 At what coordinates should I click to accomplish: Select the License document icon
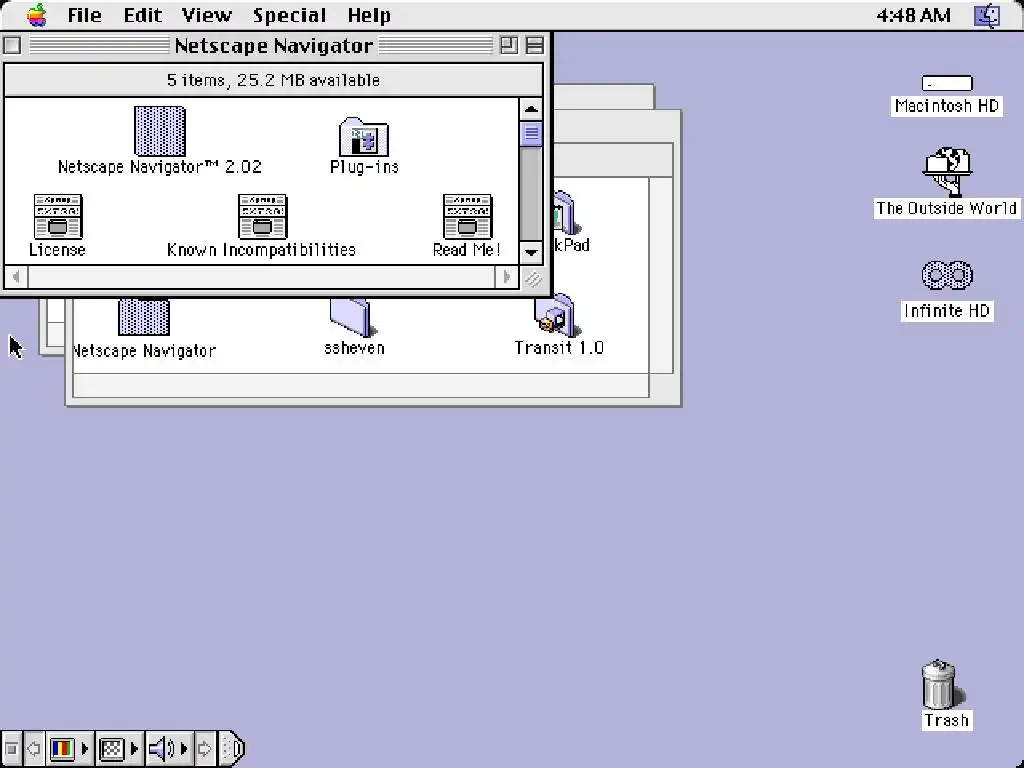coord(57,216)
